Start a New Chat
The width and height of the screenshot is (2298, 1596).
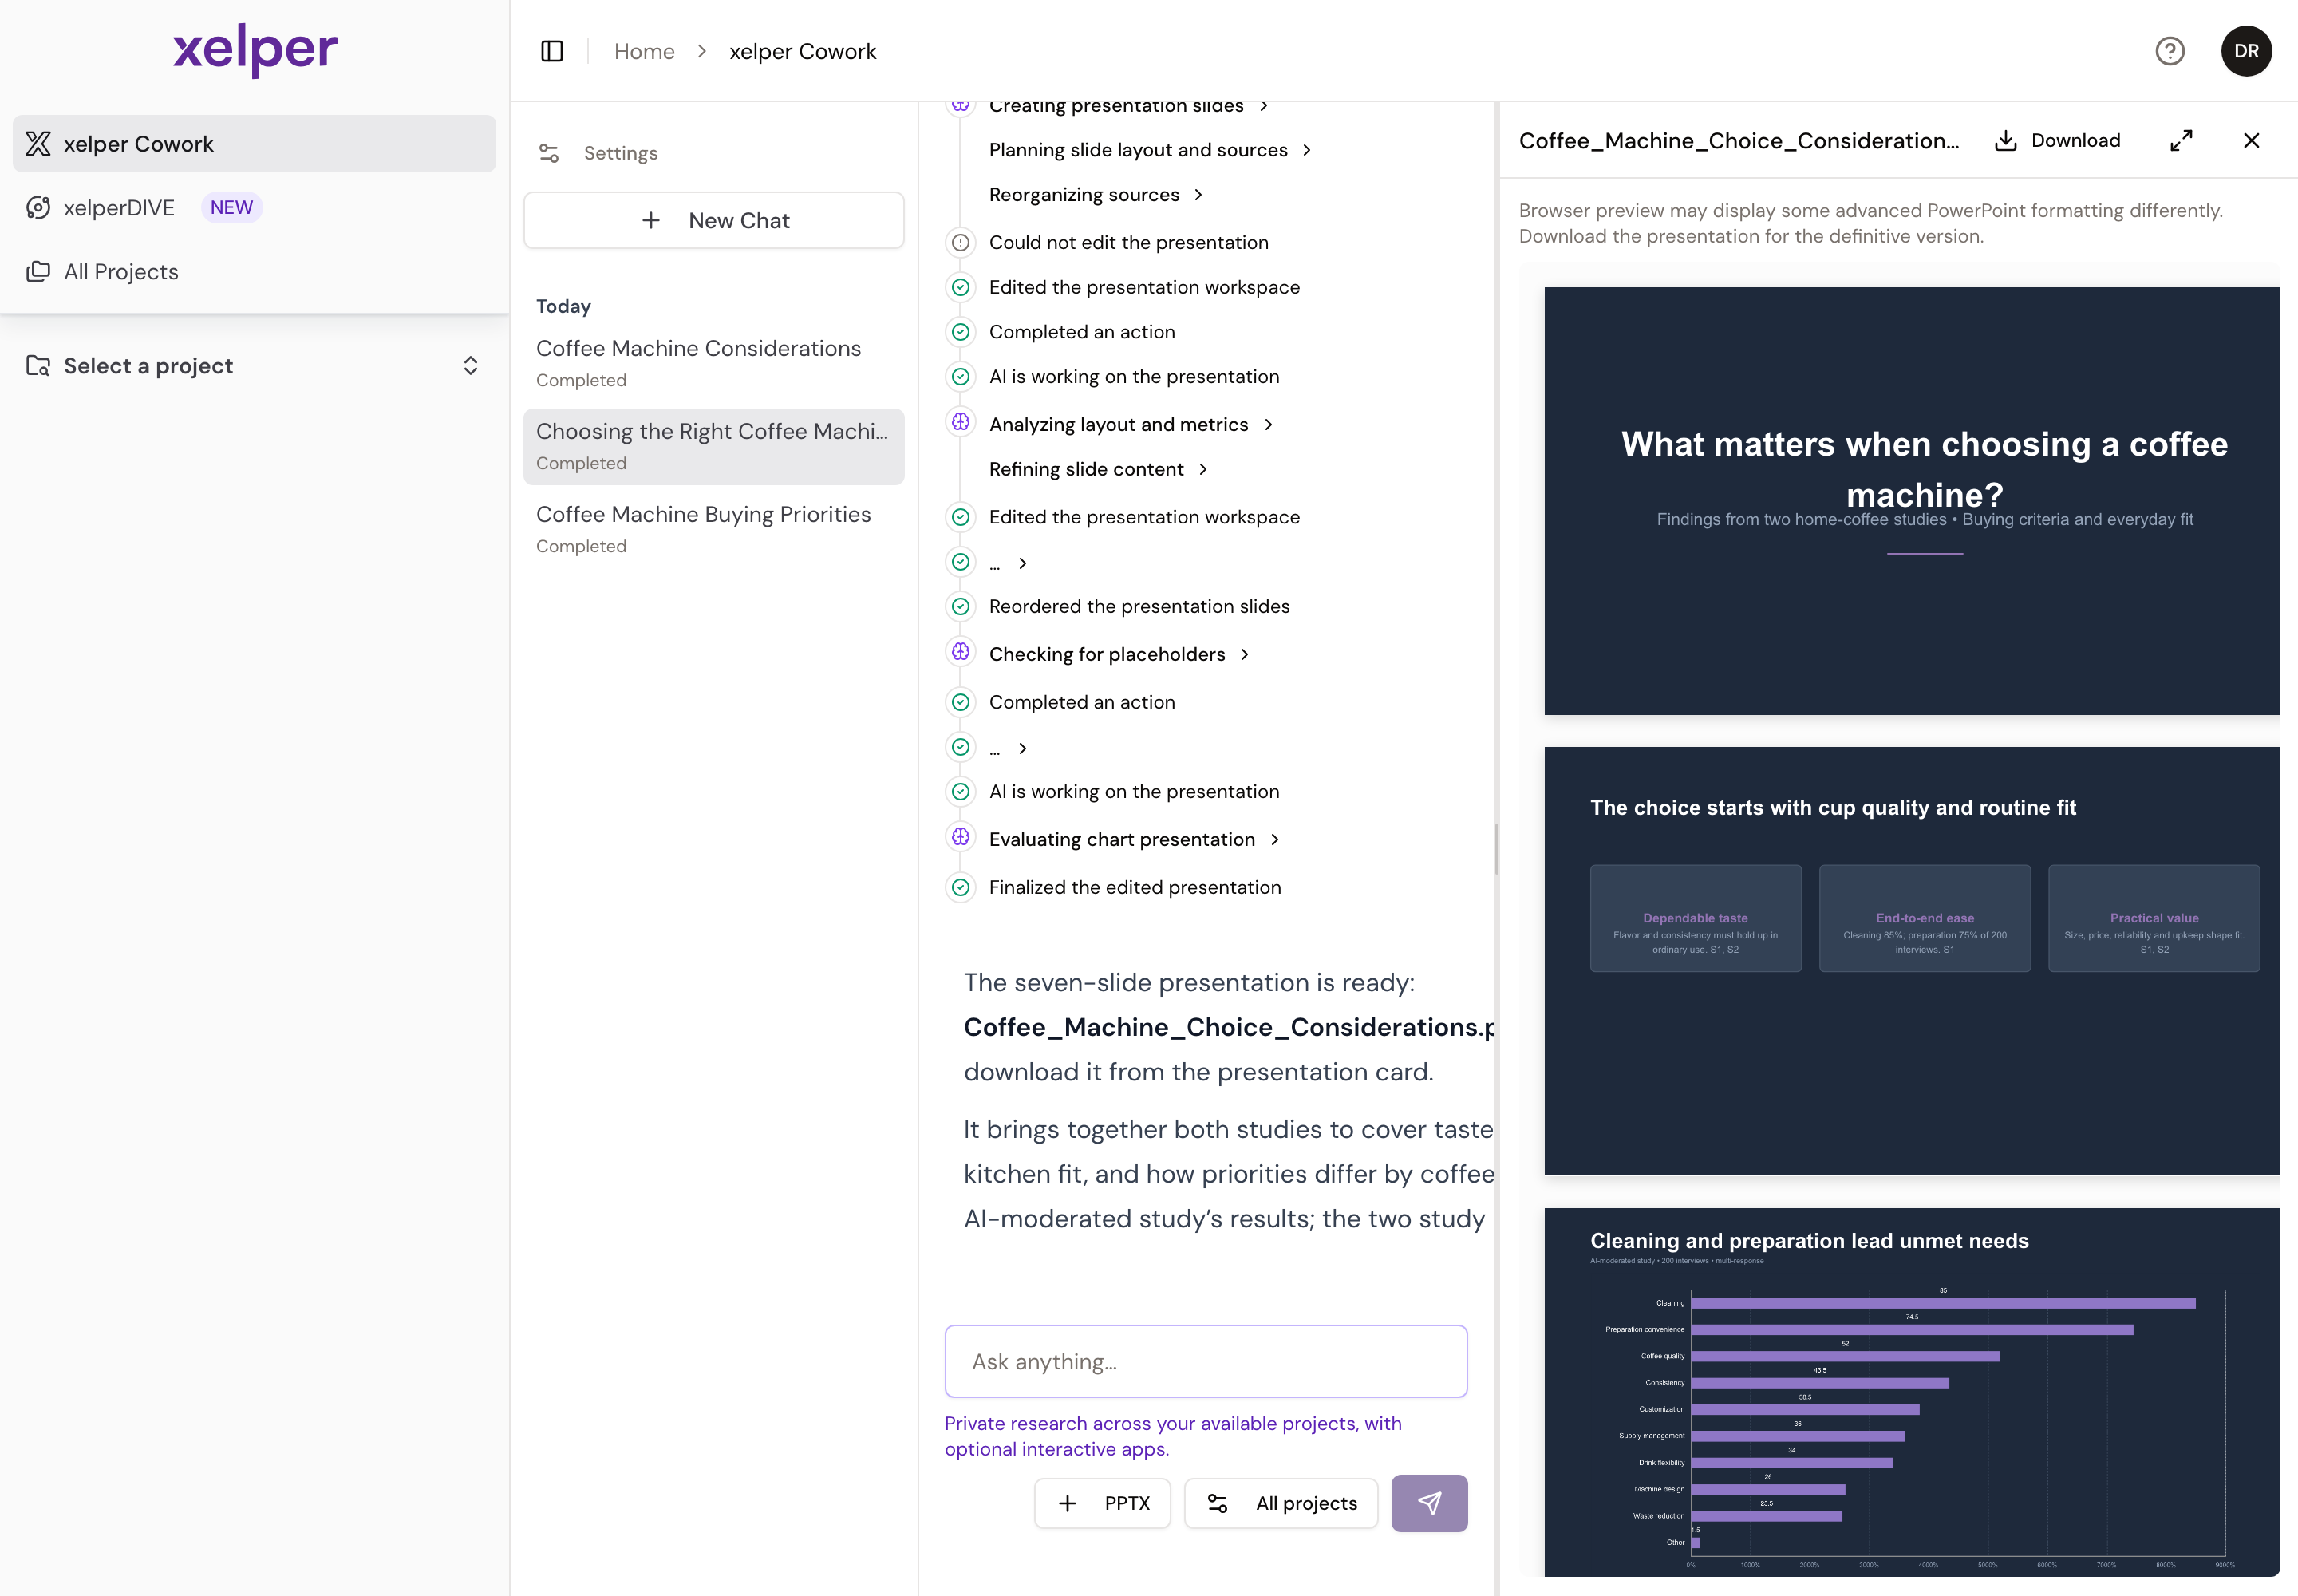(714, 220)
